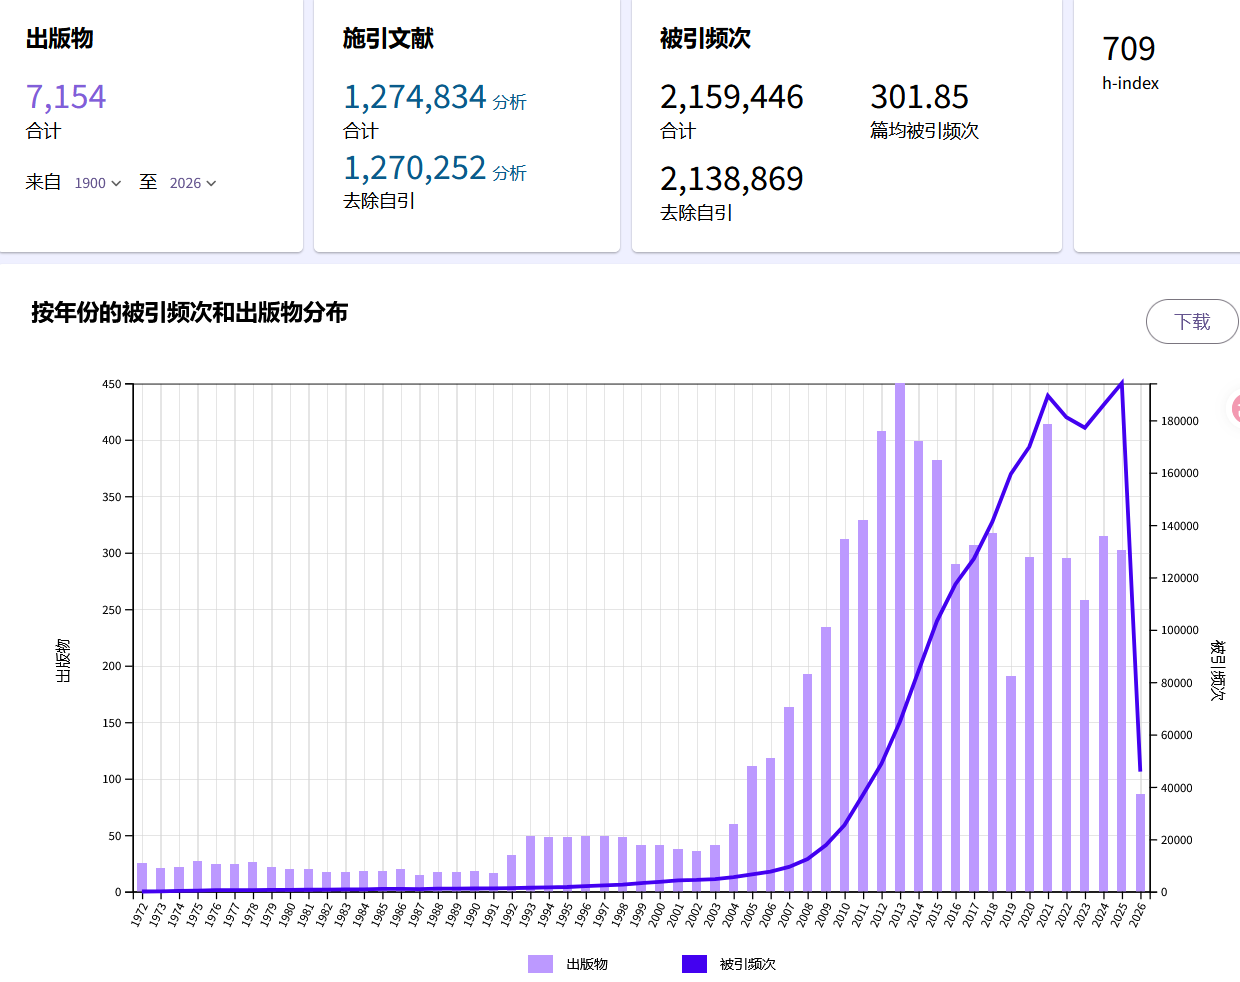Expand the 至 2026 end year dropdown
1240x982 pixels.
192,183
